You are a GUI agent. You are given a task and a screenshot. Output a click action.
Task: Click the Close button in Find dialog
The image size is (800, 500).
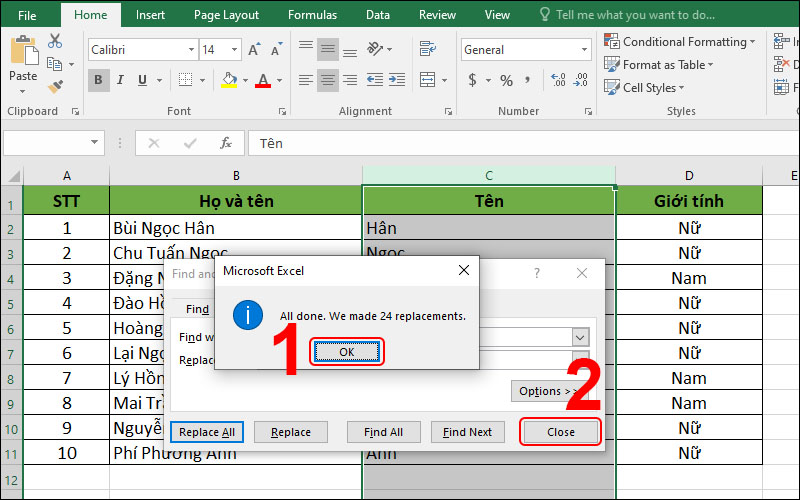[x=561, y=432]
